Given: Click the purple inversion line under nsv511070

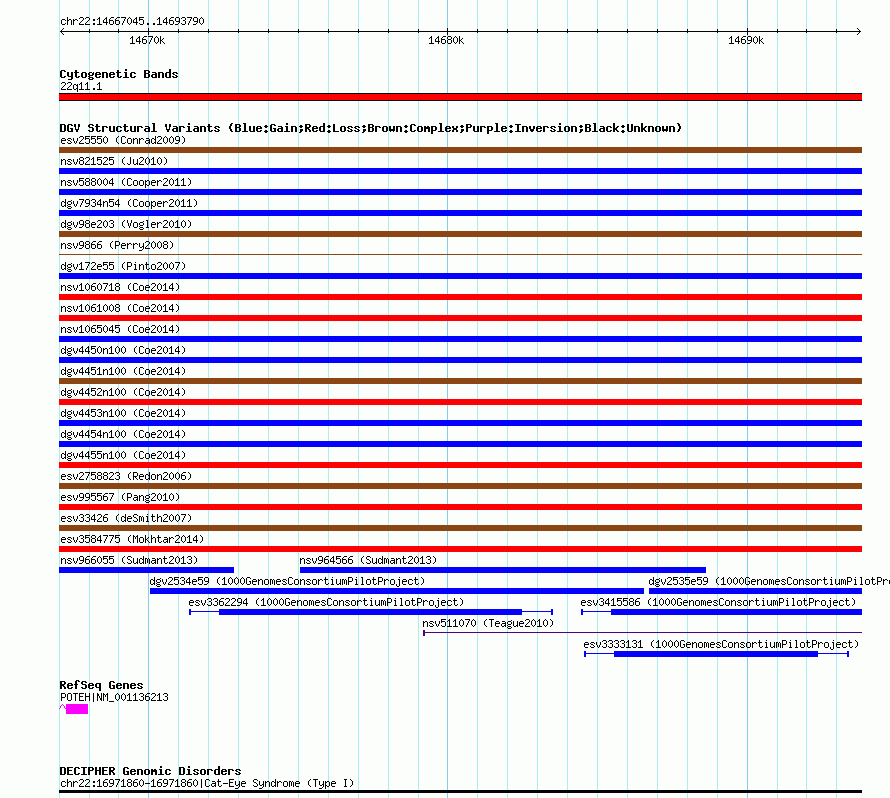Looking at the screenshot, I should click(x=643, y=632).
